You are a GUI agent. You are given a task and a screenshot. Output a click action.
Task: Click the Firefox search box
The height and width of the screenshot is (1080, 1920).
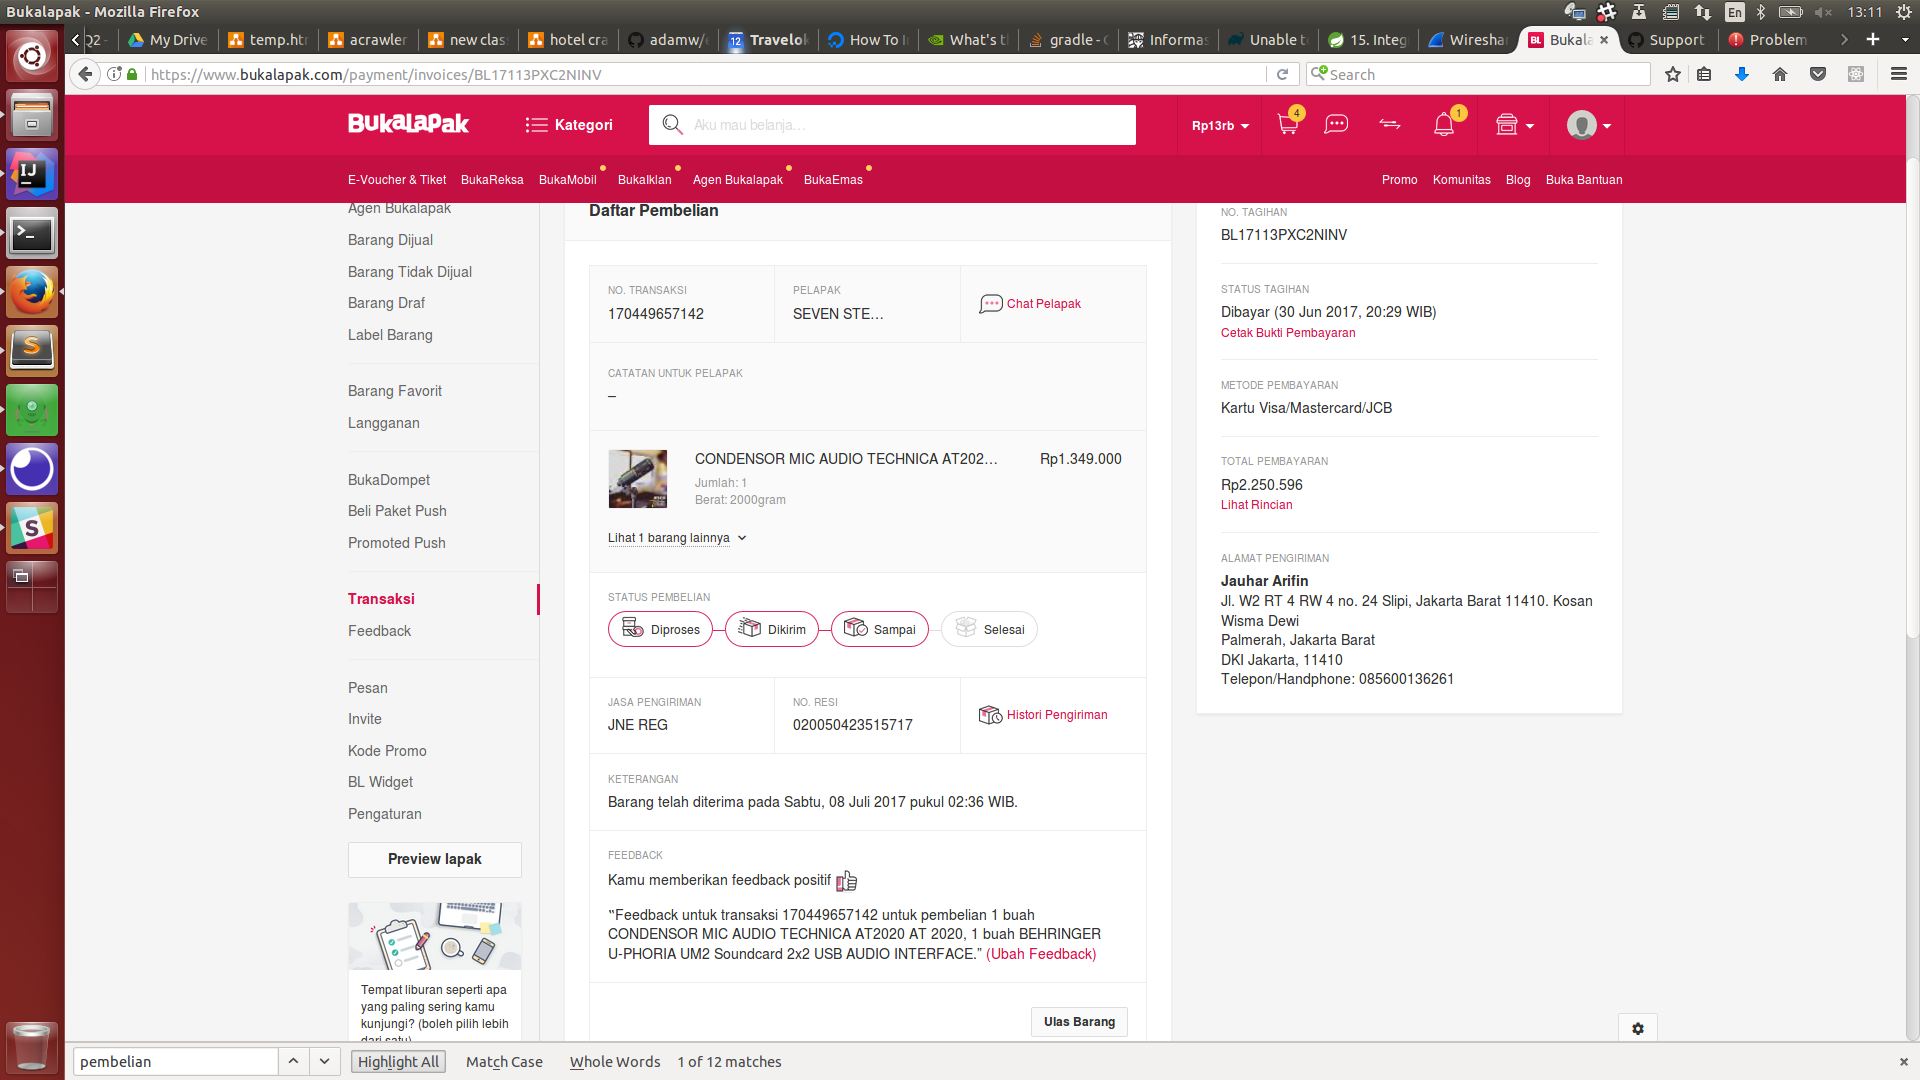1480,74
